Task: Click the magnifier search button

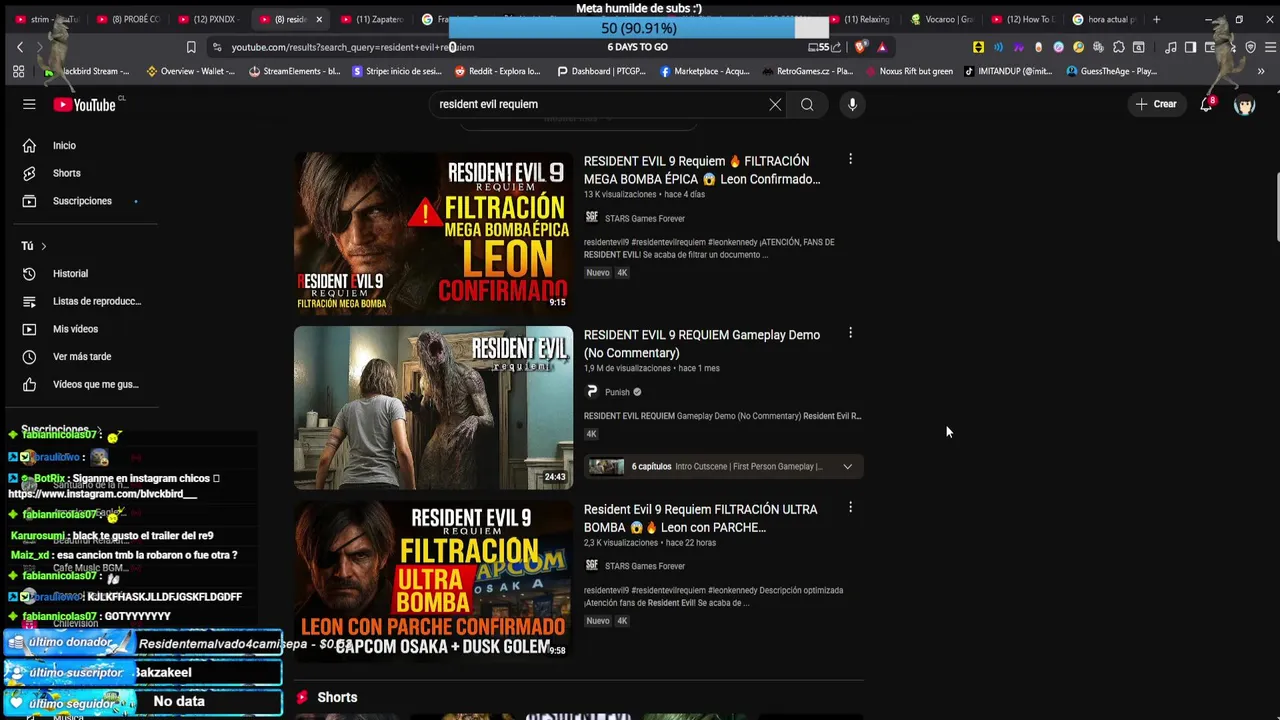Action: [807, 104]
